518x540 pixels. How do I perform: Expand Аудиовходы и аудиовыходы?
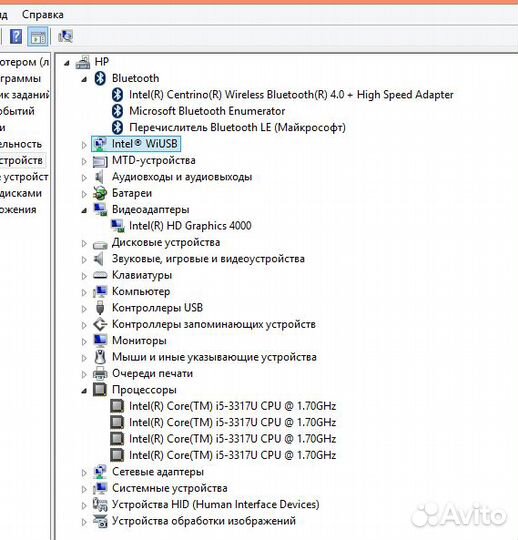(x=84, y=178)
